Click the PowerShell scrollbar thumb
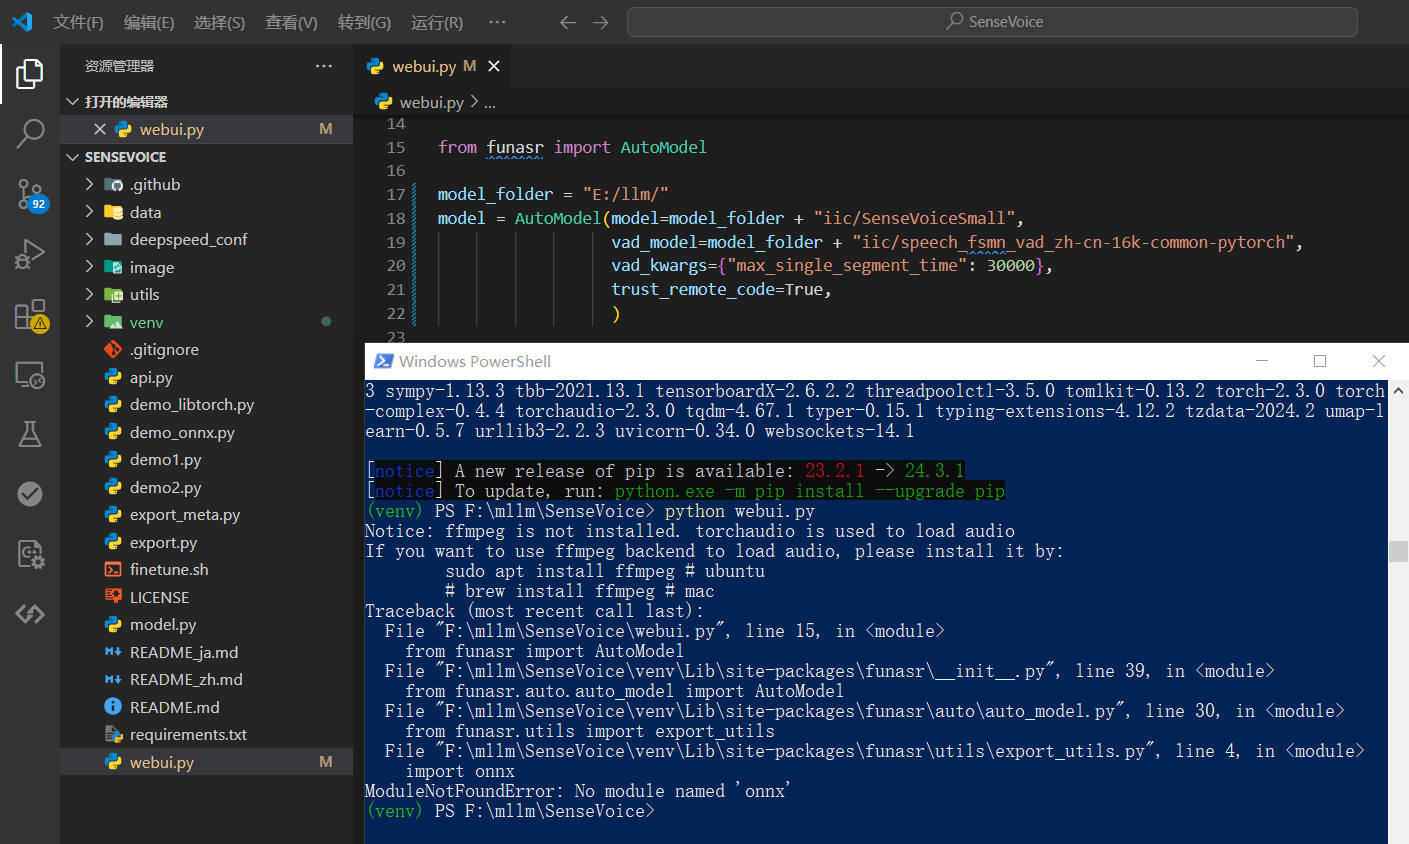Viewport: 1409px width, 844px height. [x=1398, y=551]
